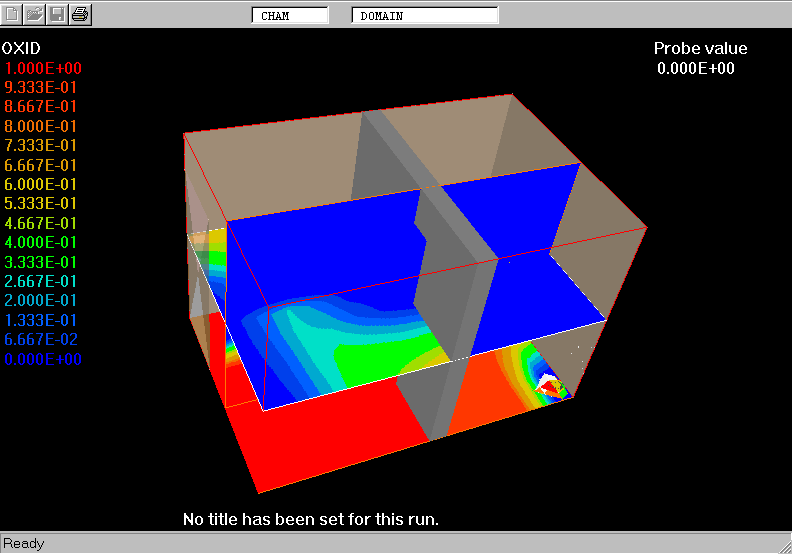The height and width of the screenshot is (554, 792).
Task: Select the 1.000E+00 red legend entry
Action: coord(43,68)
